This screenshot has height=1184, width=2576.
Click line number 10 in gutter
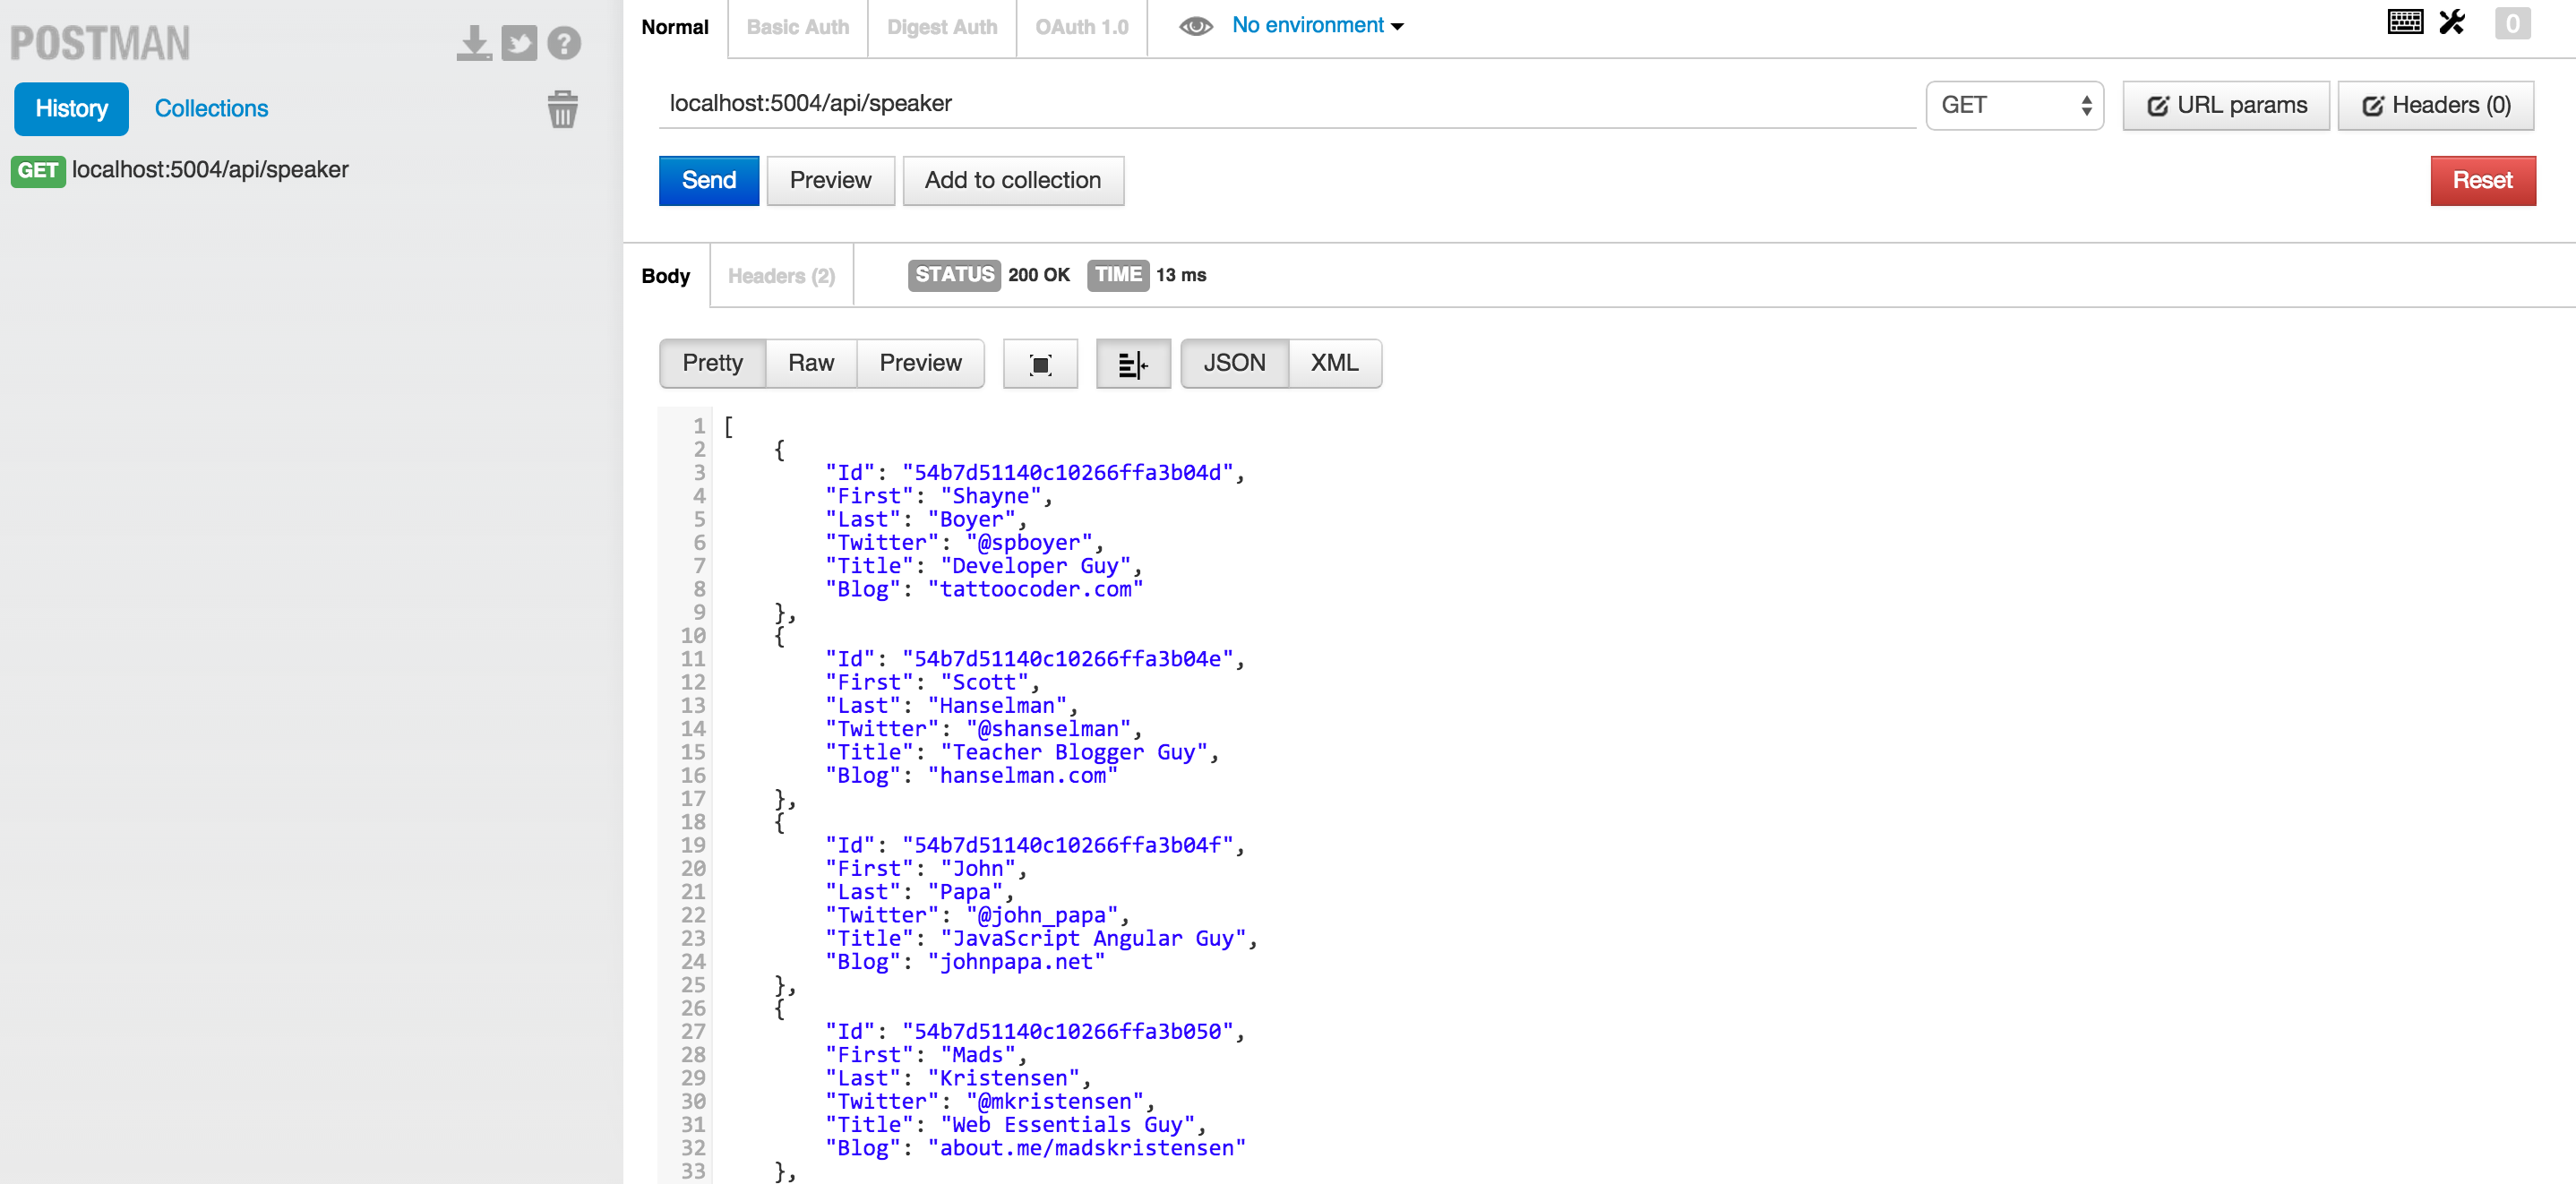click(693, 636)
